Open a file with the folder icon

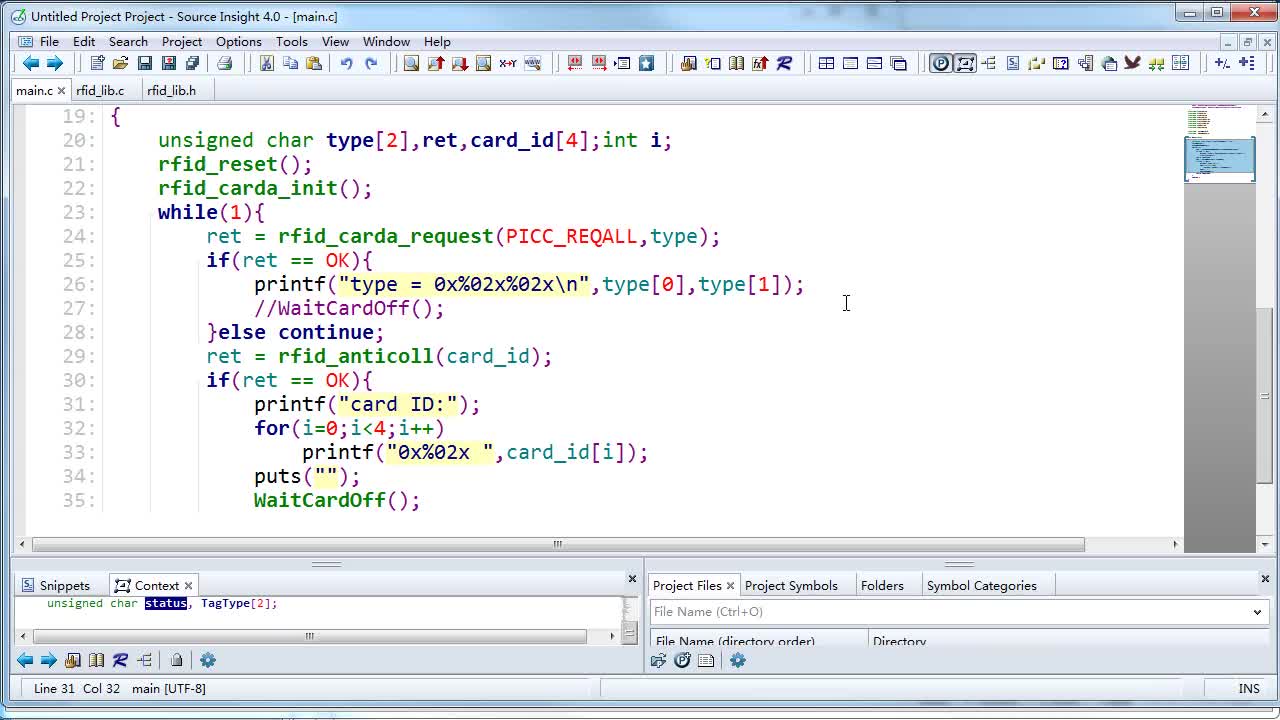(121, 63)
